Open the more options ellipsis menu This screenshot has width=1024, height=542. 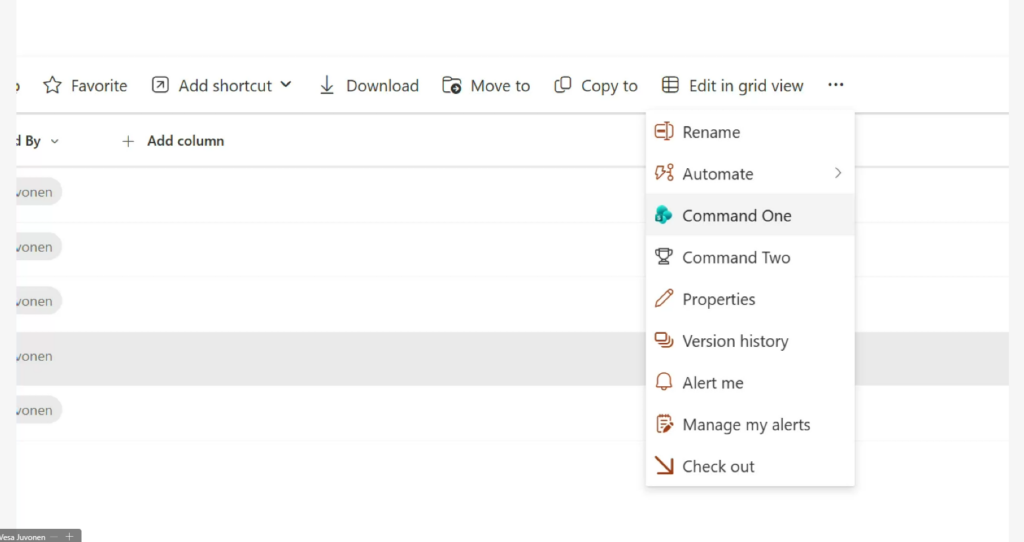pyautogui.click(x=836, y=86)
